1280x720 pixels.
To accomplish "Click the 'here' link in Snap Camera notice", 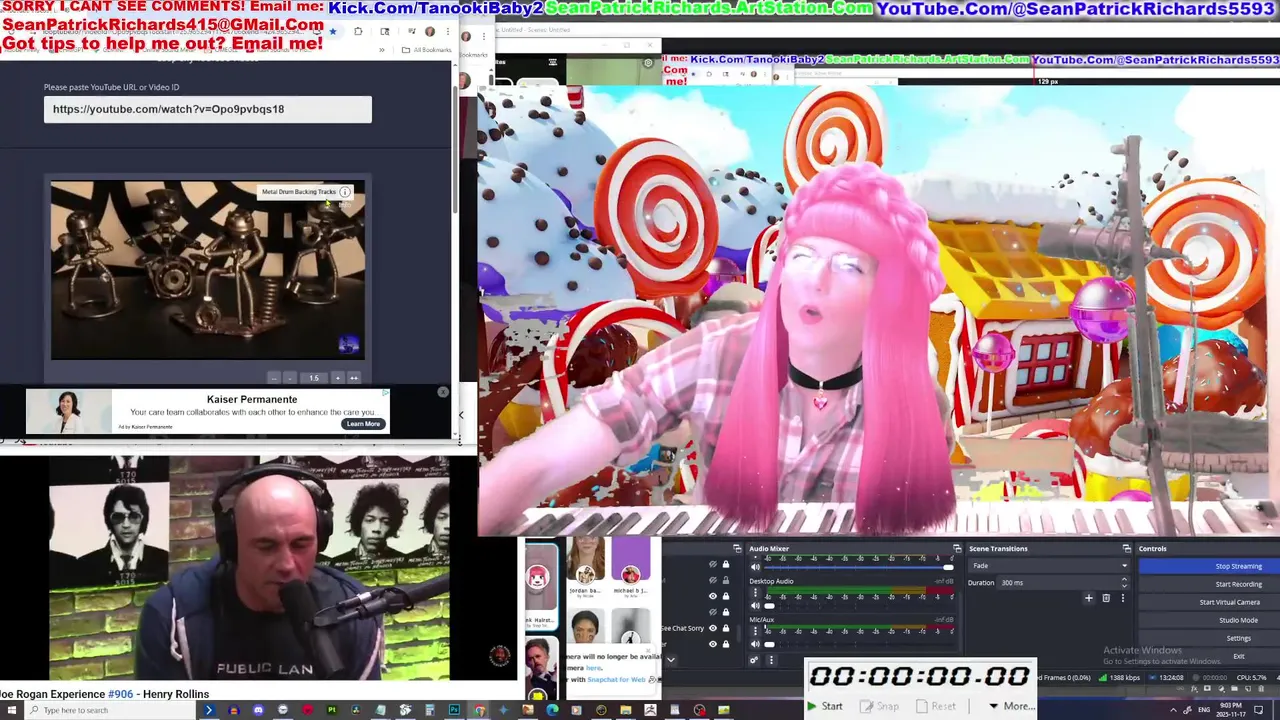I will (x=594, y=668).
